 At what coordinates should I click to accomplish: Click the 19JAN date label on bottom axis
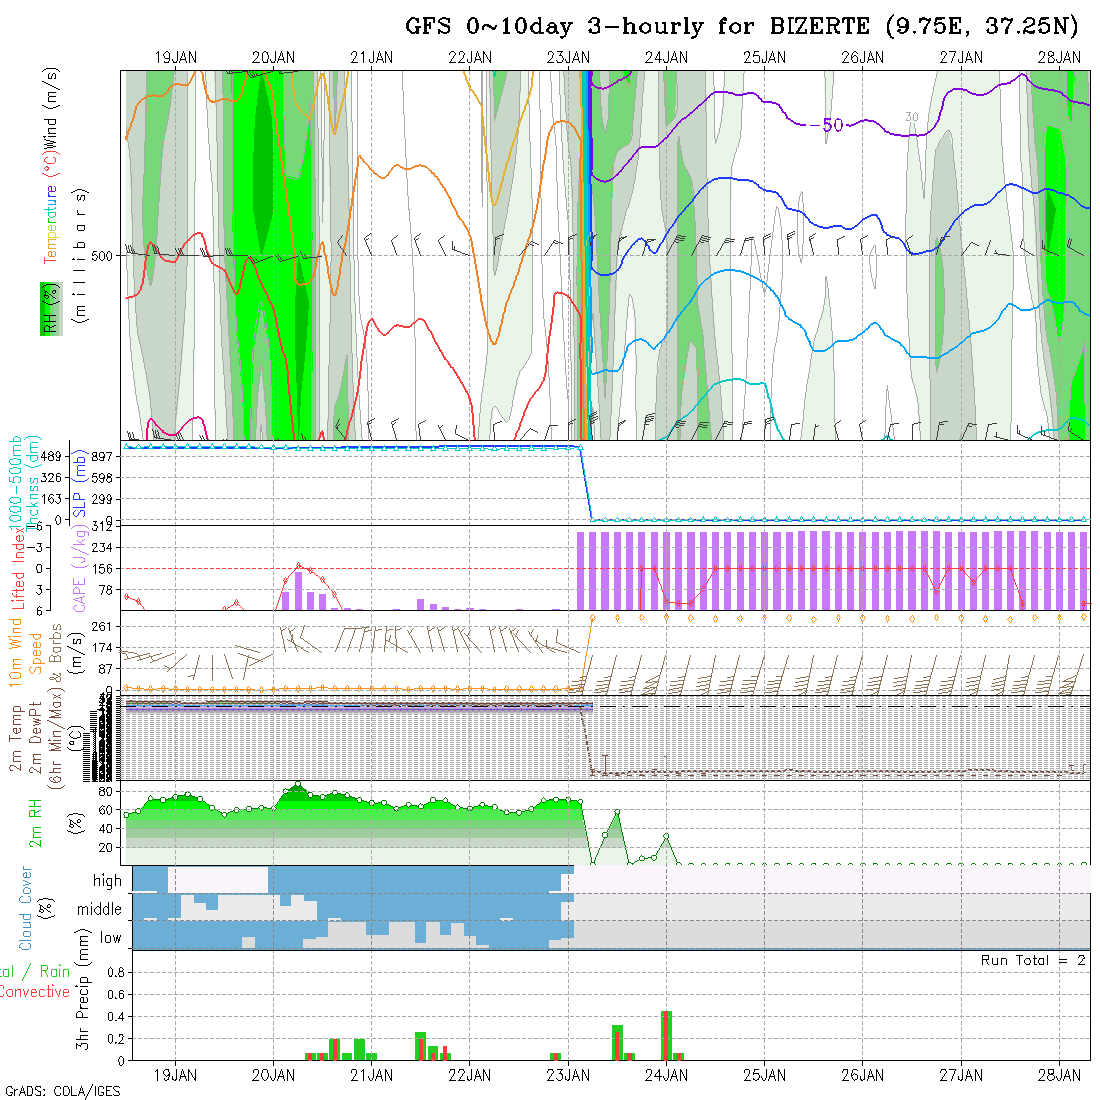(176, 1075)
